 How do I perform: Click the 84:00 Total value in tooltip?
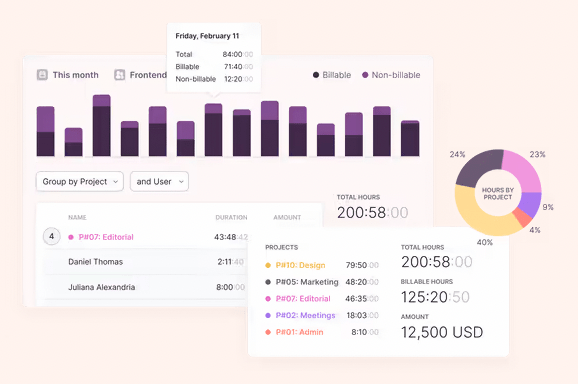(x=238, y=54)
